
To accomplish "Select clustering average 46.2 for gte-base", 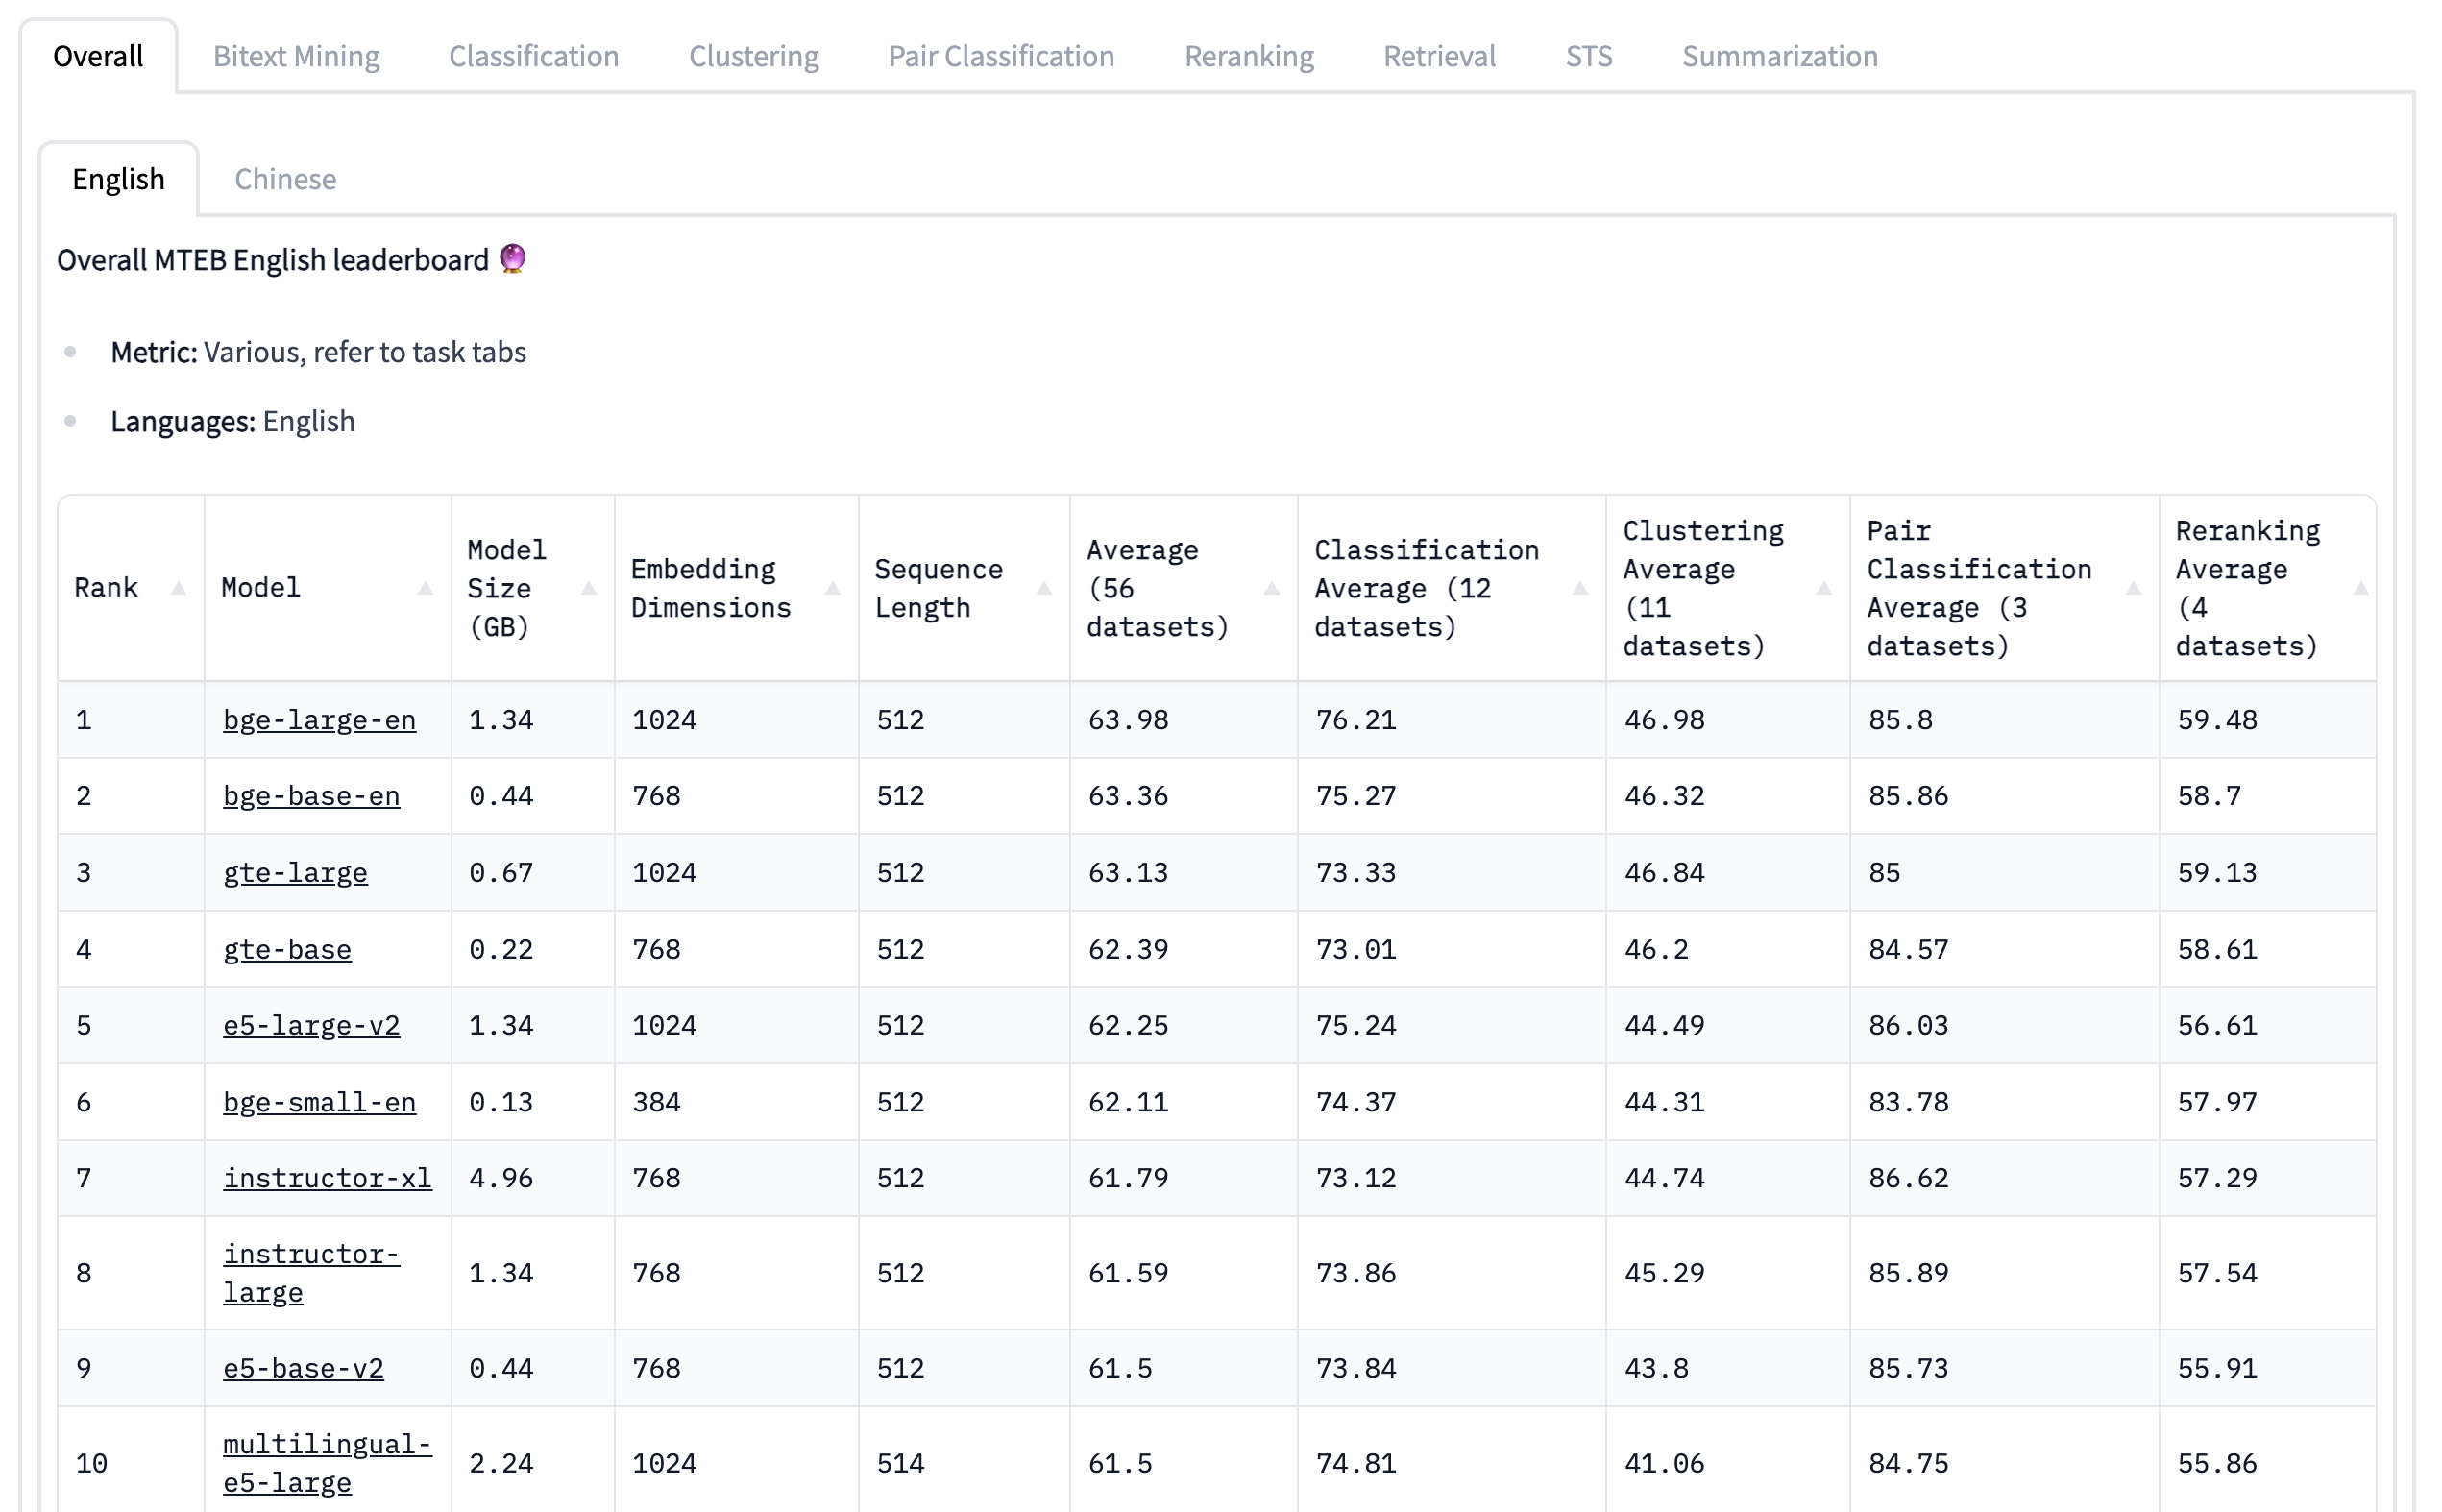I will coord(1656,949).
